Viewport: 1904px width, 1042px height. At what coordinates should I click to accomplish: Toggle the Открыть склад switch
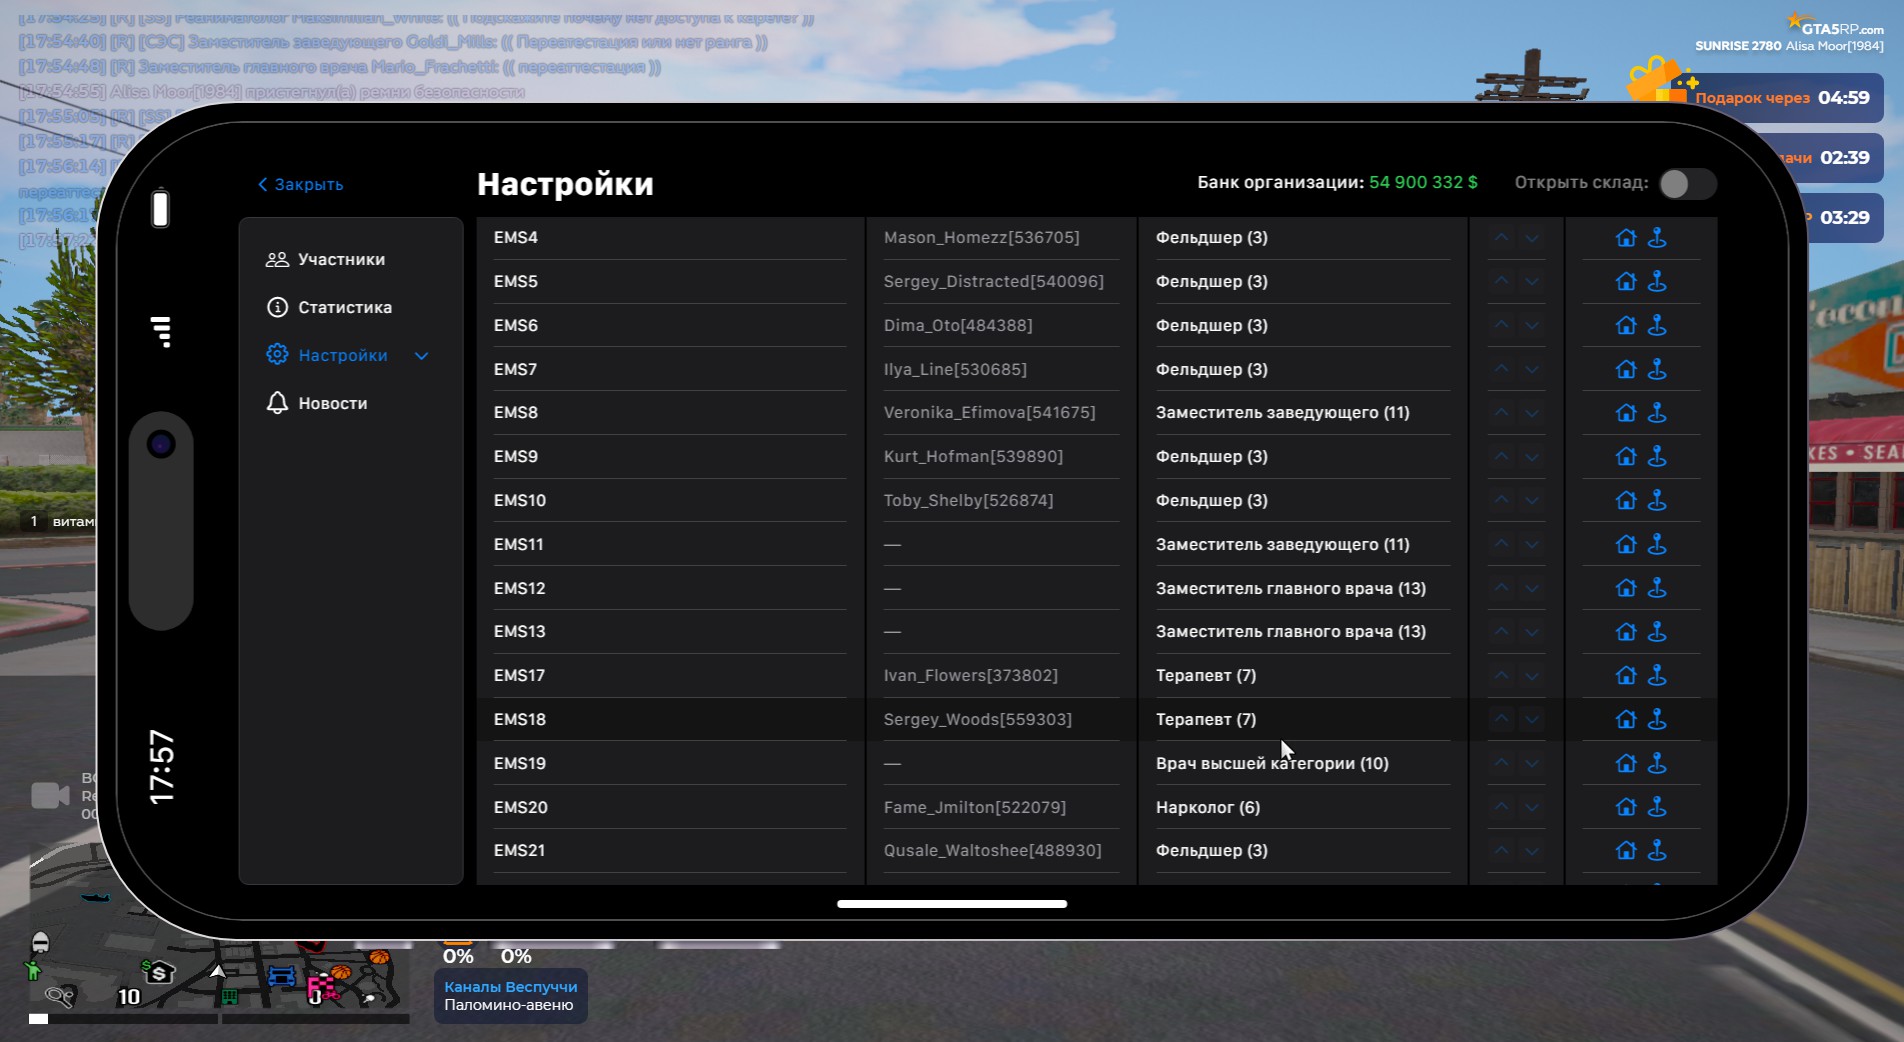1686,184
